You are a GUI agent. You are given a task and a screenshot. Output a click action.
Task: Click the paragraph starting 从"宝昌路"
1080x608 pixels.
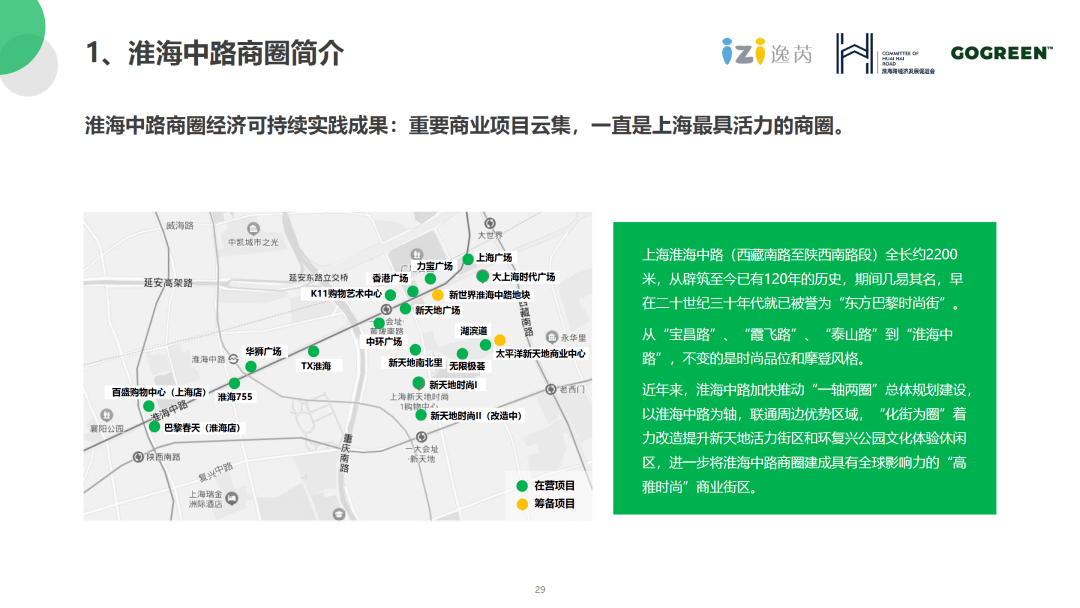[798, 346]
